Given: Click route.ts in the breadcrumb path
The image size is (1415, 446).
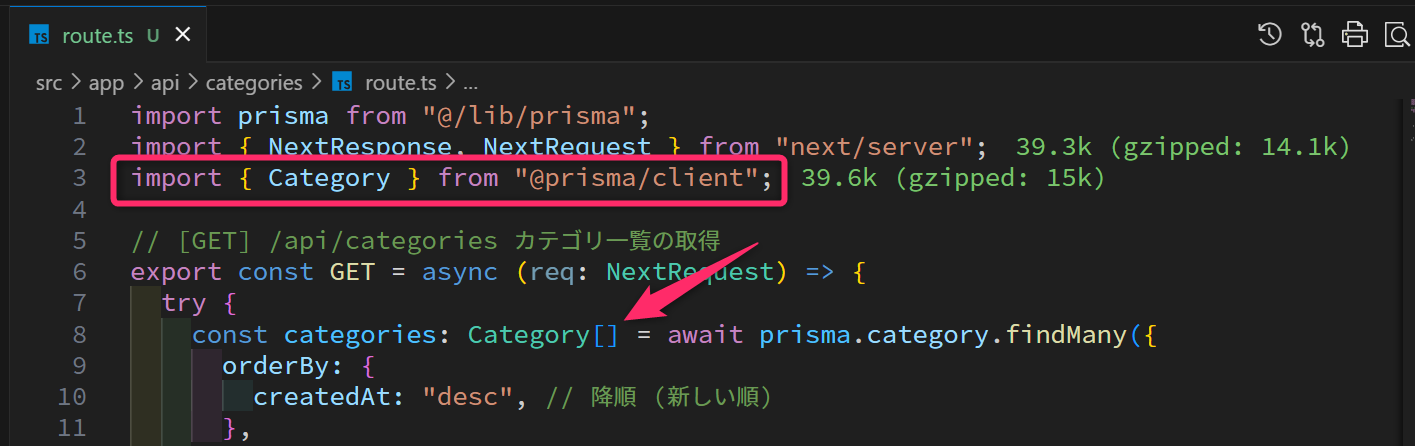Looking at the screenshot, I should click(x=401, y=82).
